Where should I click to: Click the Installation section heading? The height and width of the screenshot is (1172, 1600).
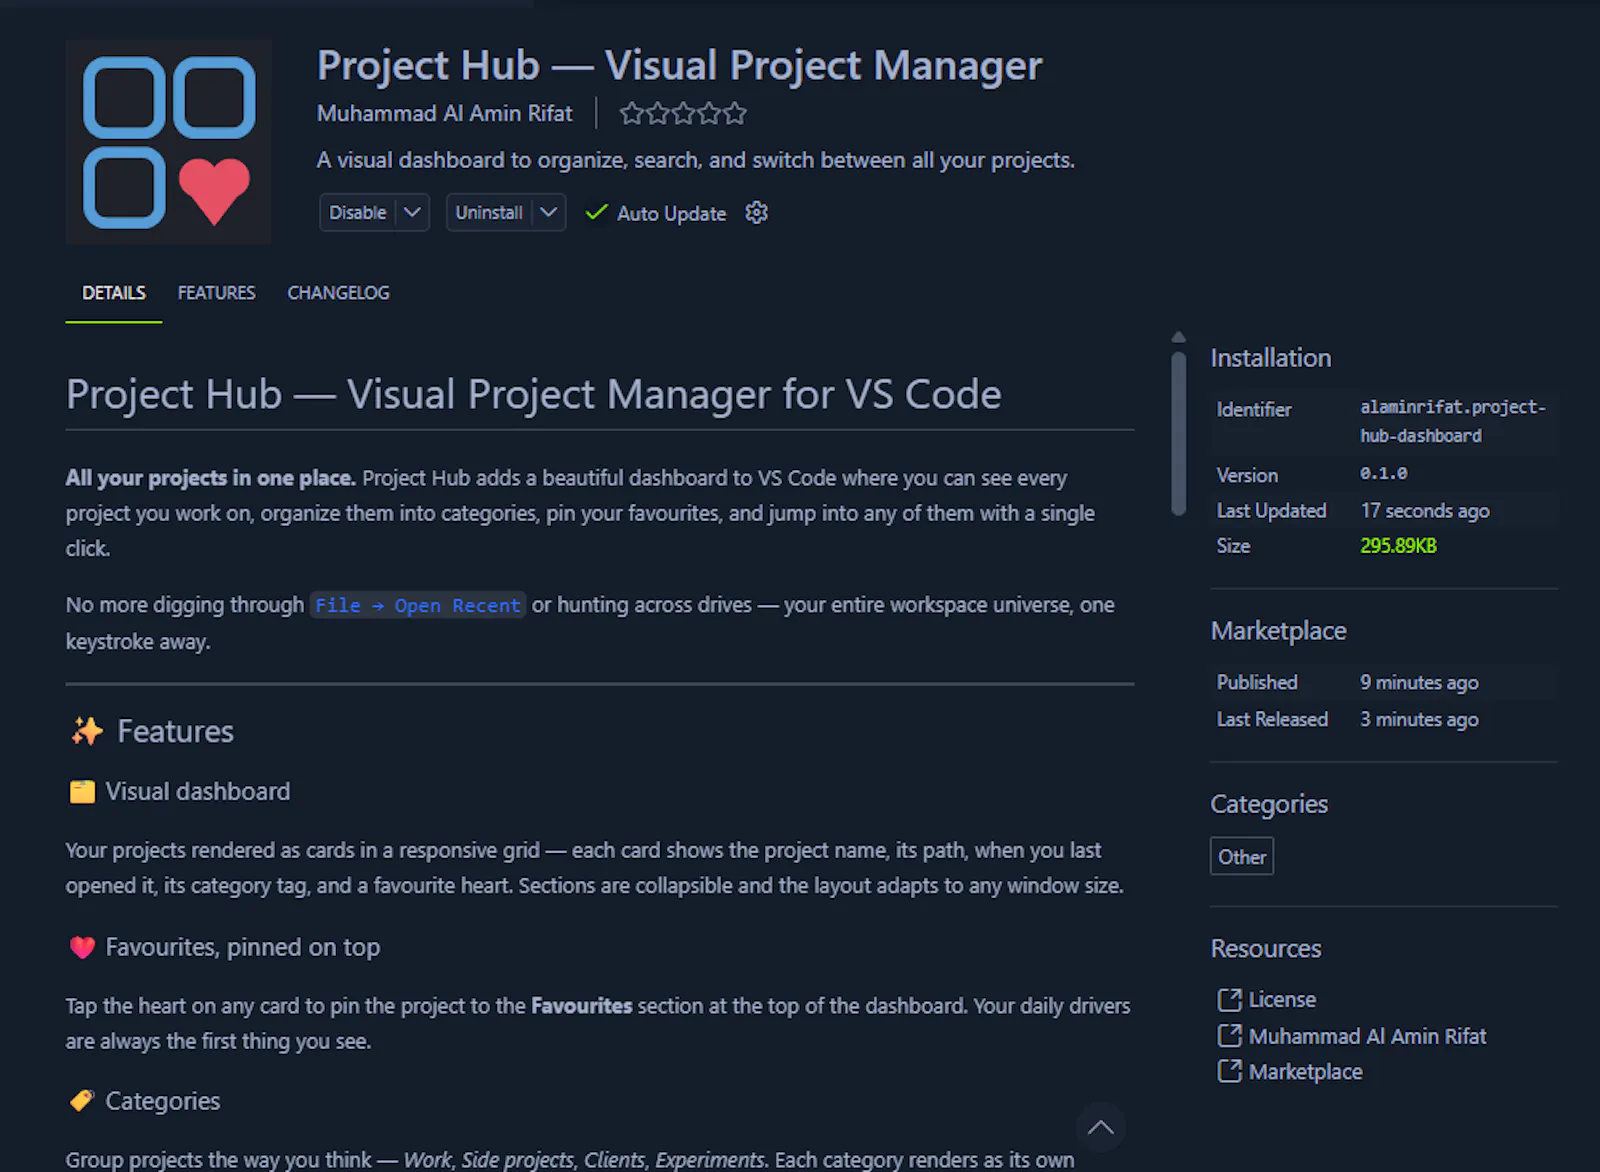[x=1271, y=358]
